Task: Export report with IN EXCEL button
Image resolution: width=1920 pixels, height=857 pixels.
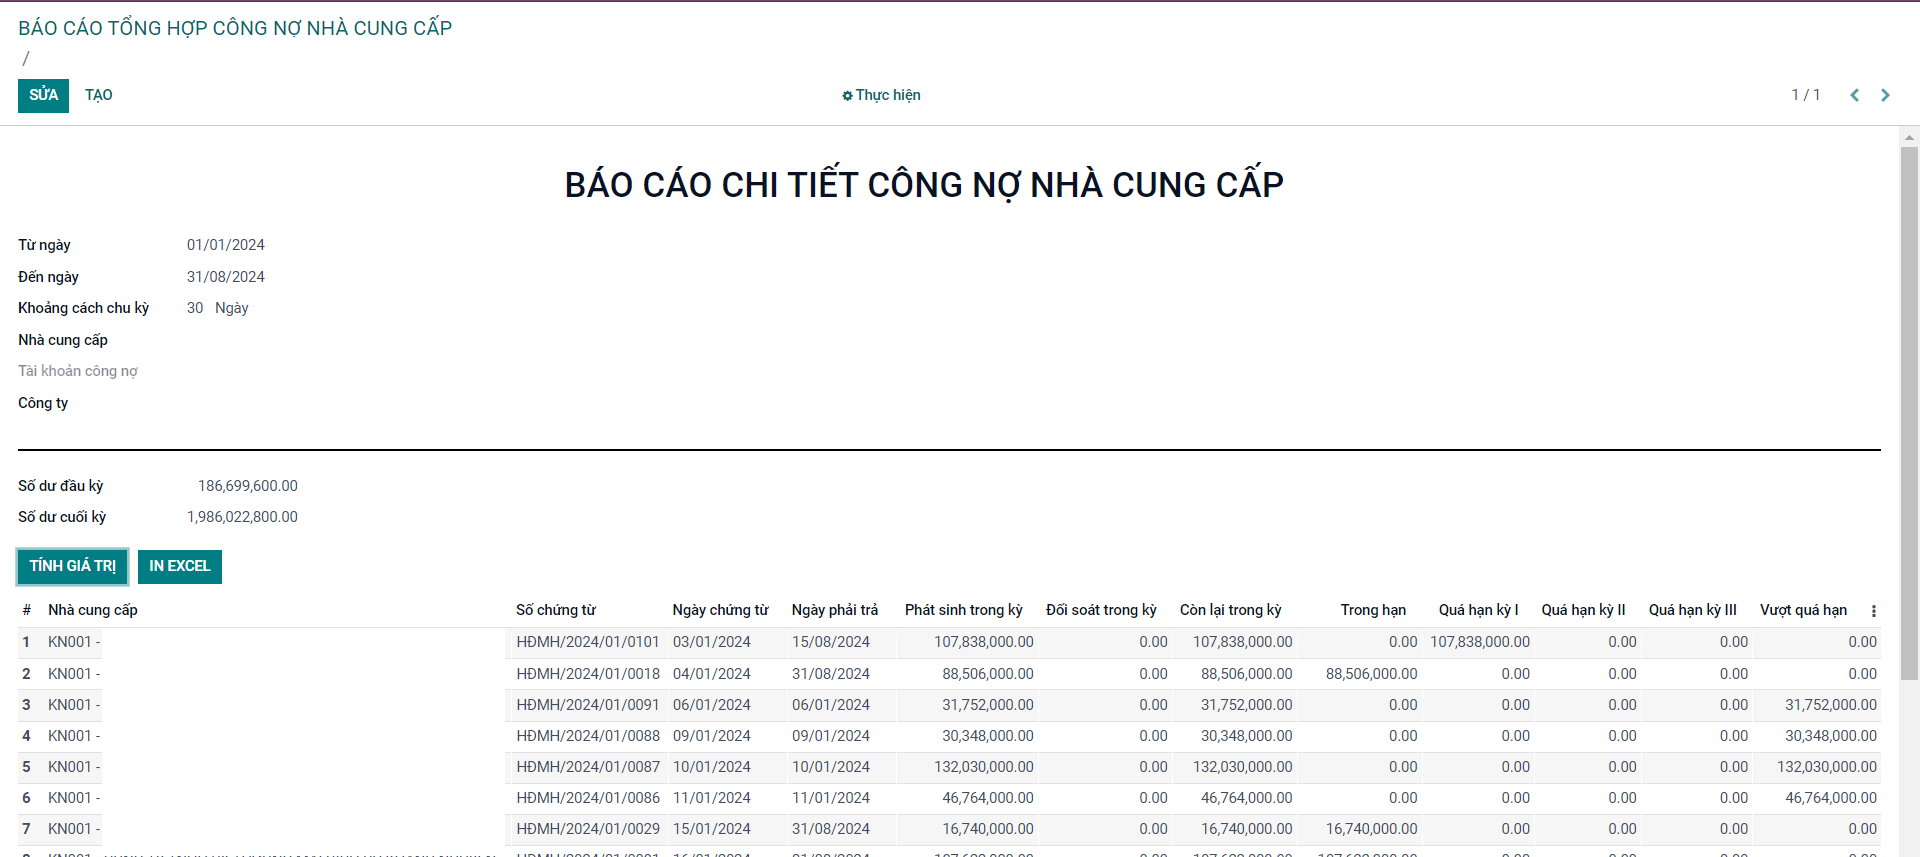Action: coord(180,566)
